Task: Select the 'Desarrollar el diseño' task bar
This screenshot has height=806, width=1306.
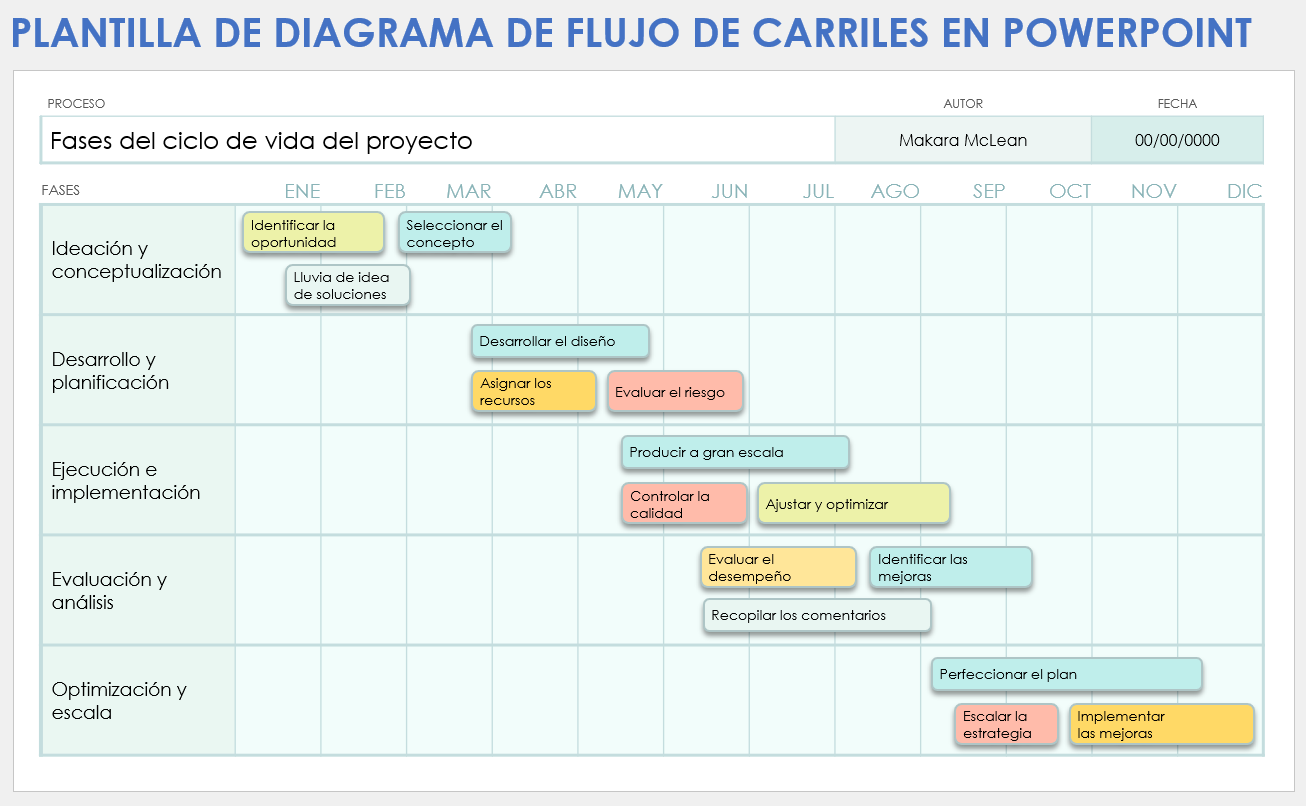Action: tap(560, 341)
